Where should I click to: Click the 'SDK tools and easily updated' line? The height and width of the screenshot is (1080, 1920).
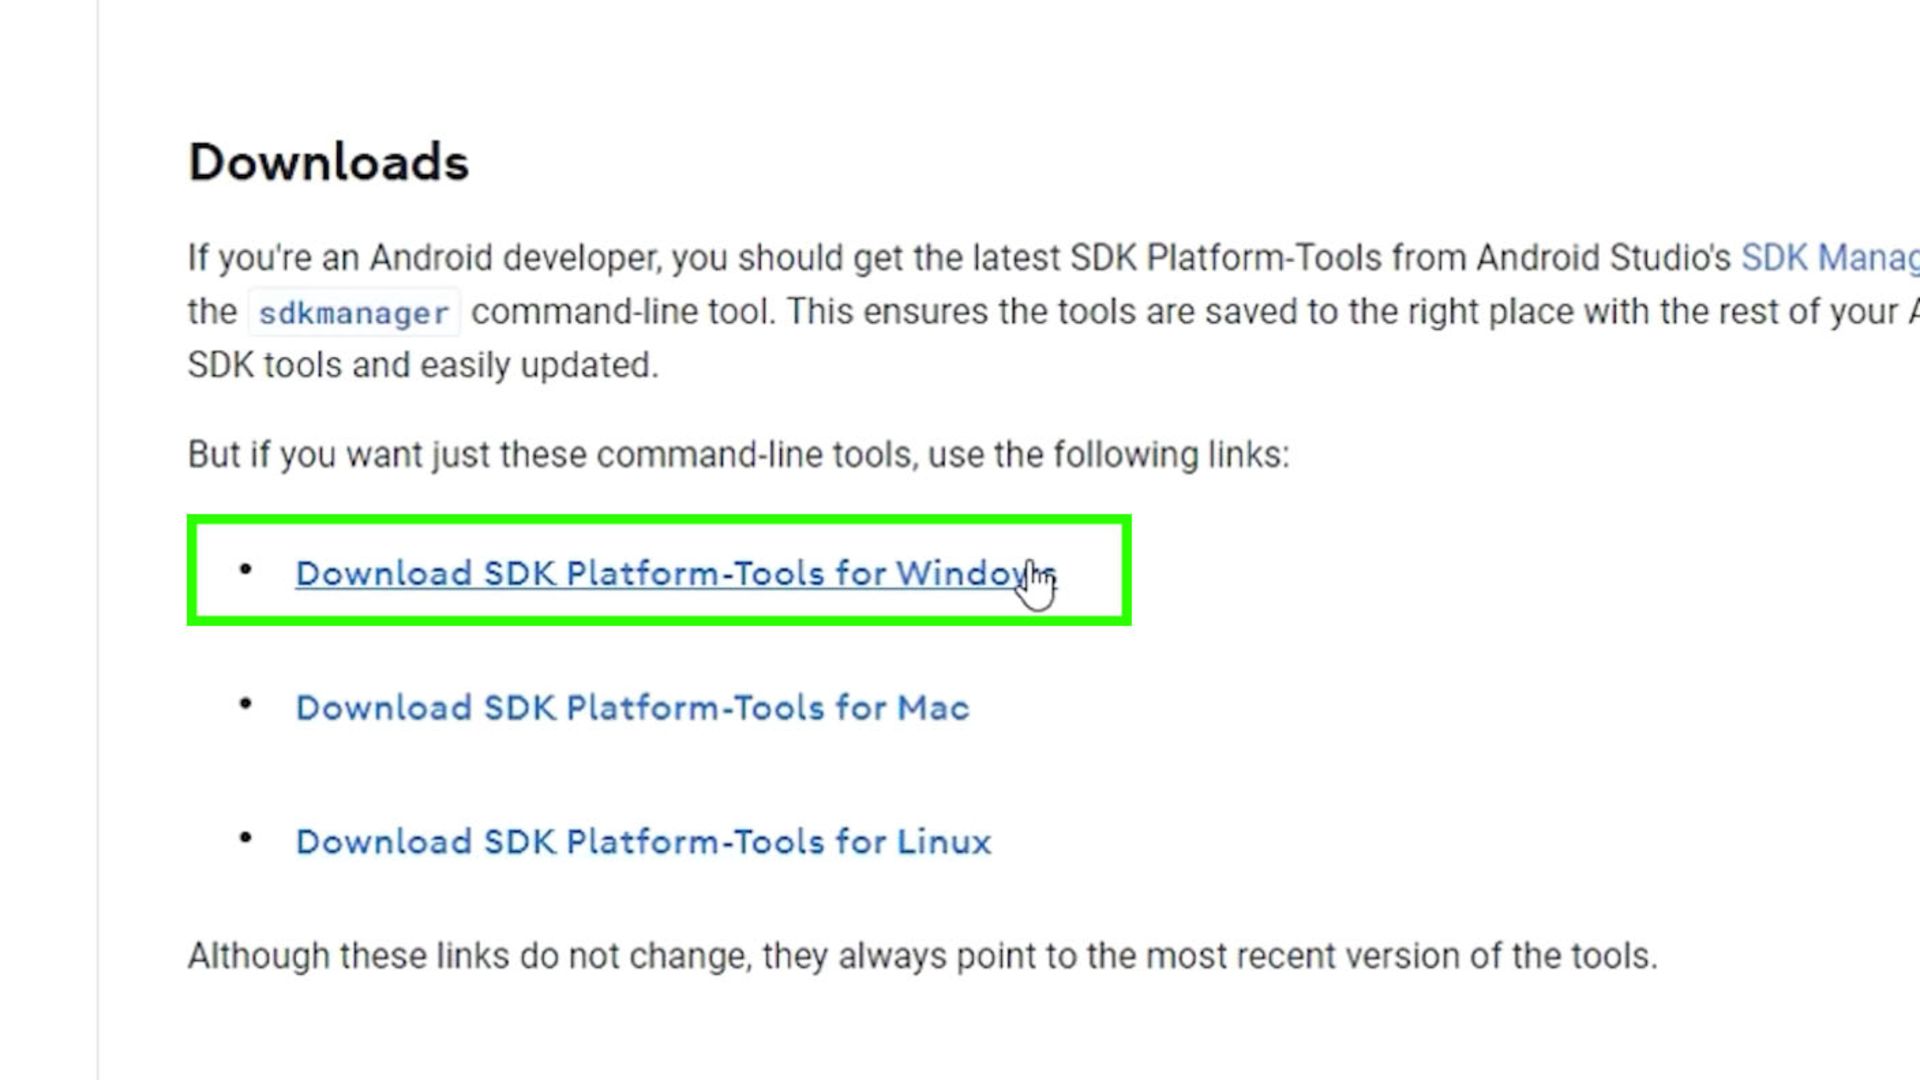click(423, 365)
